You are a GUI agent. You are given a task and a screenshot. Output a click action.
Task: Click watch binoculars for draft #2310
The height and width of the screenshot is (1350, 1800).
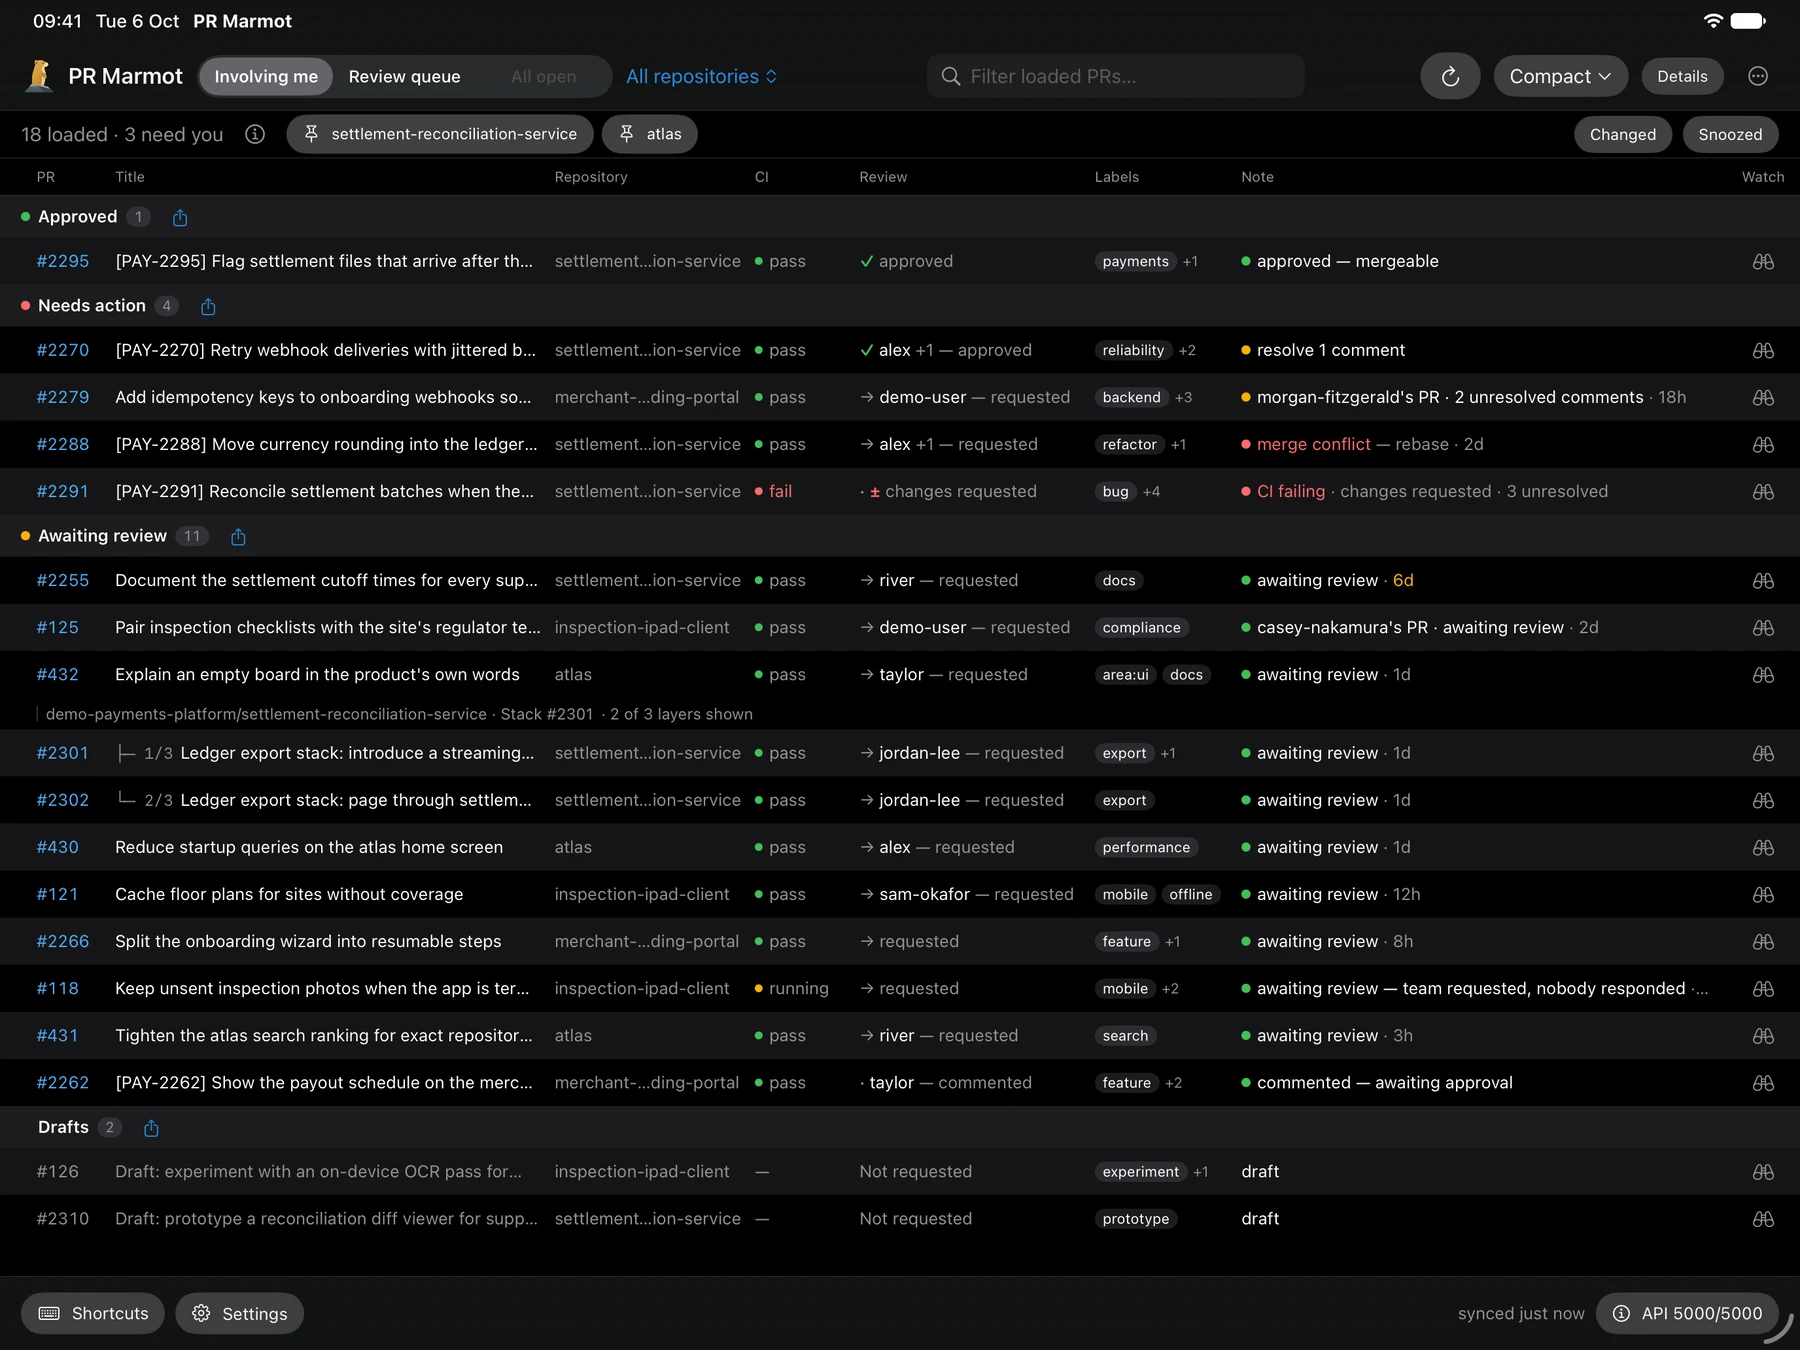click(x=1763, y=1218)
